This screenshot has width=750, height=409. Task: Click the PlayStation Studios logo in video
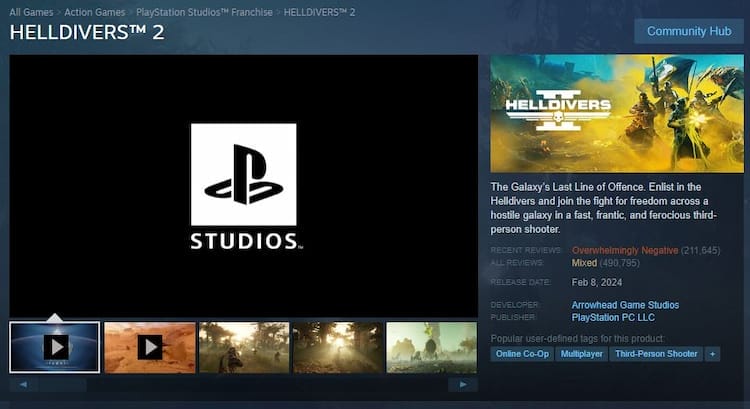point(243,186)
